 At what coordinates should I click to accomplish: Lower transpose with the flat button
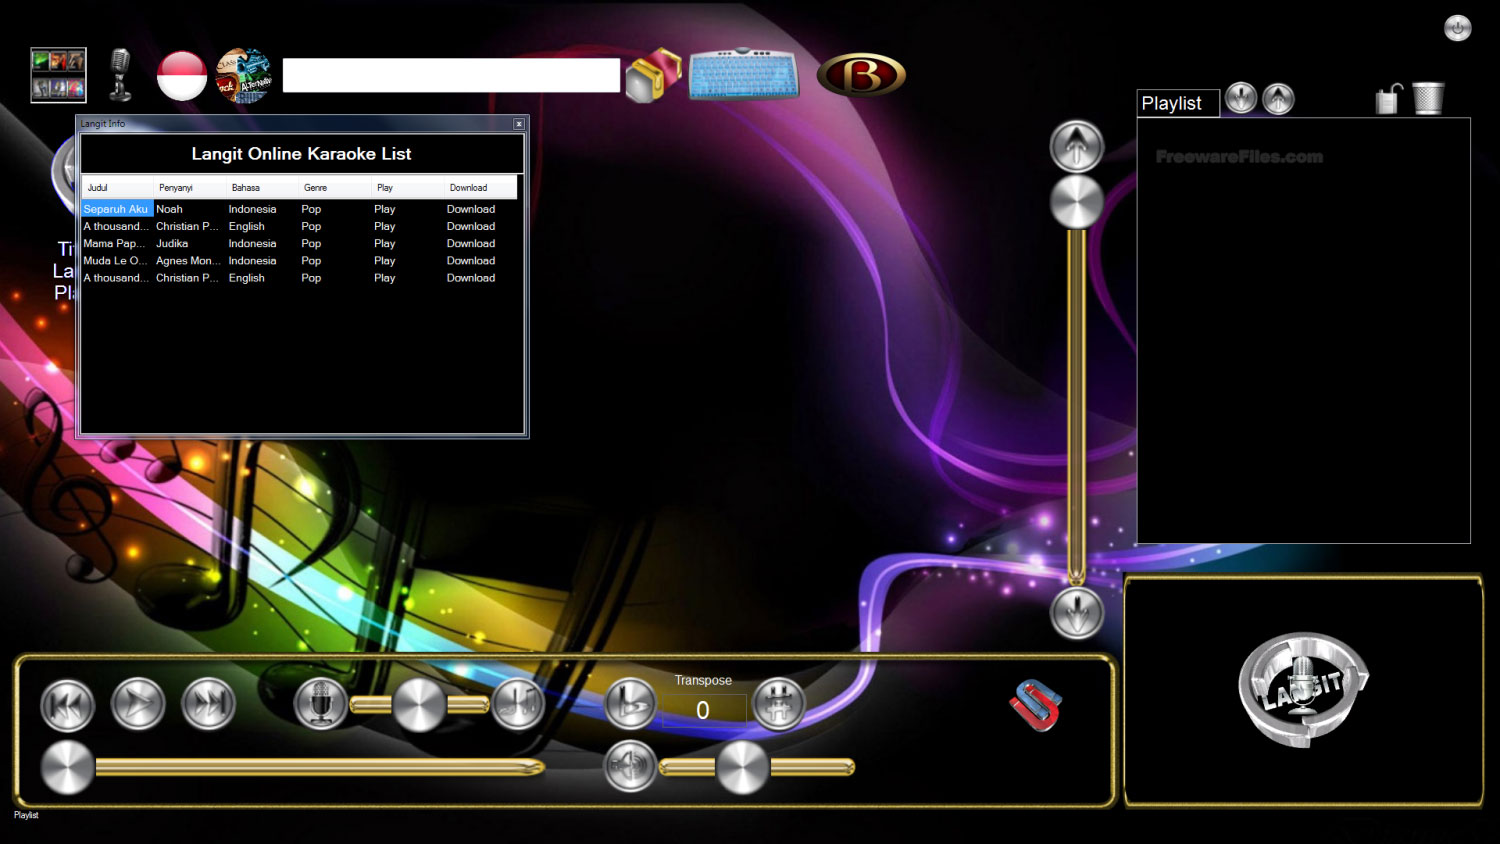coord(631,704)
